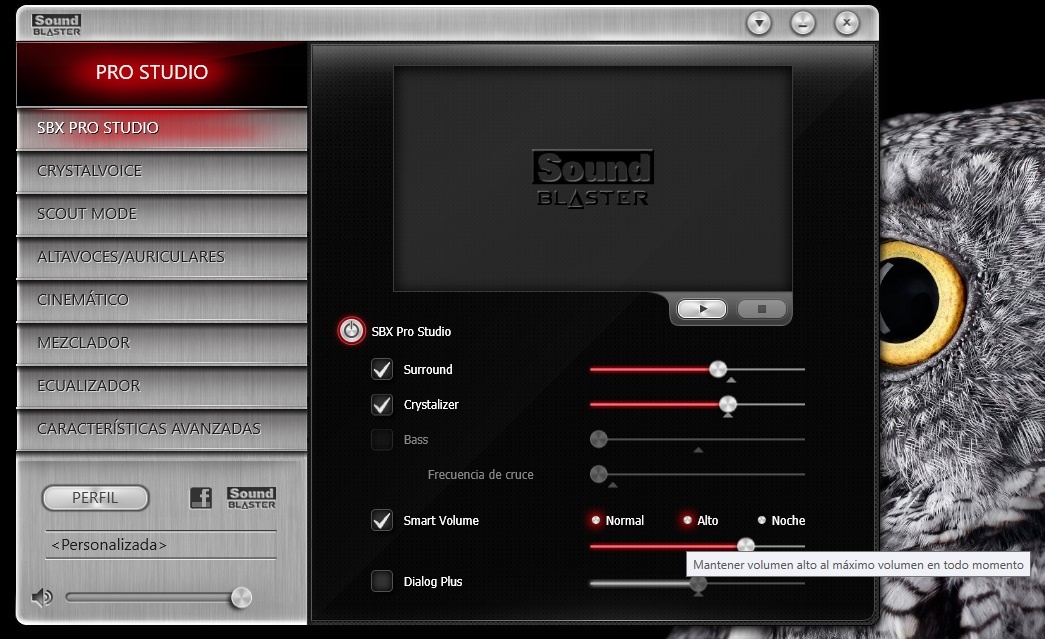Open the title bar dropdown arrow menu
The width and height of the screenshot is (1045, 639).
(x=759, y=23)
